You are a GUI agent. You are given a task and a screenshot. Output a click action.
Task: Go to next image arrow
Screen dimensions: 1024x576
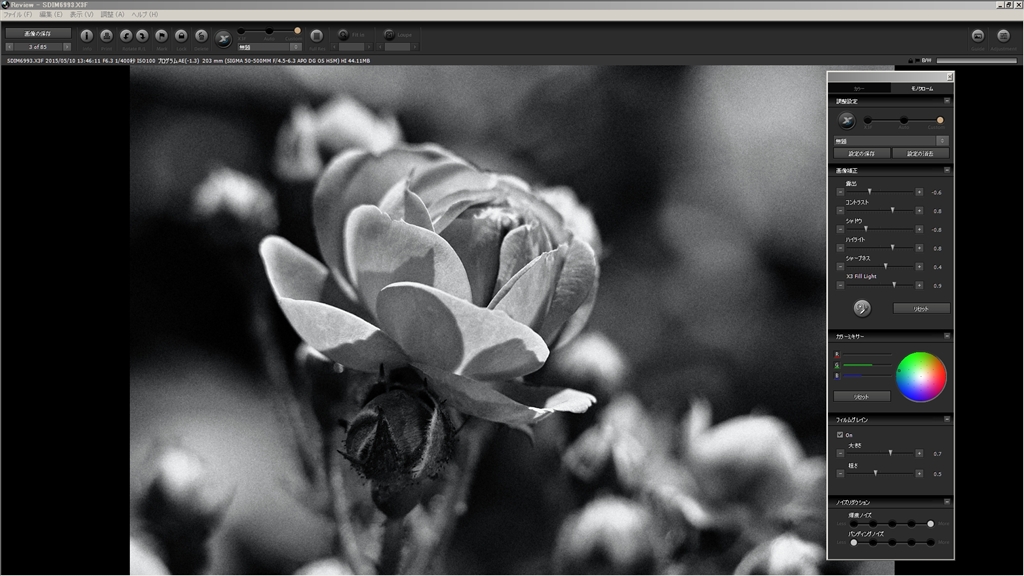coord(67,47)
